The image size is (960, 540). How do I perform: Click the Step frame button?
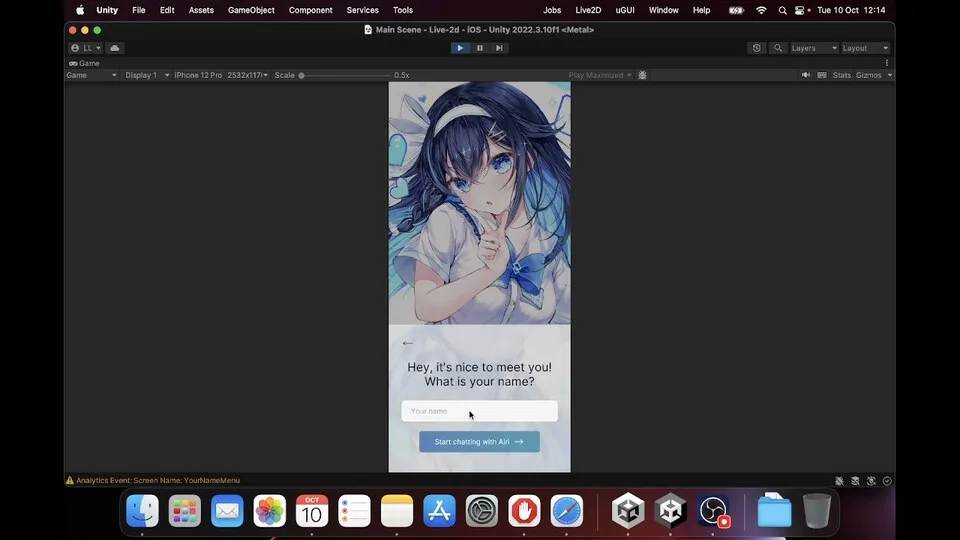coord(500,48)
